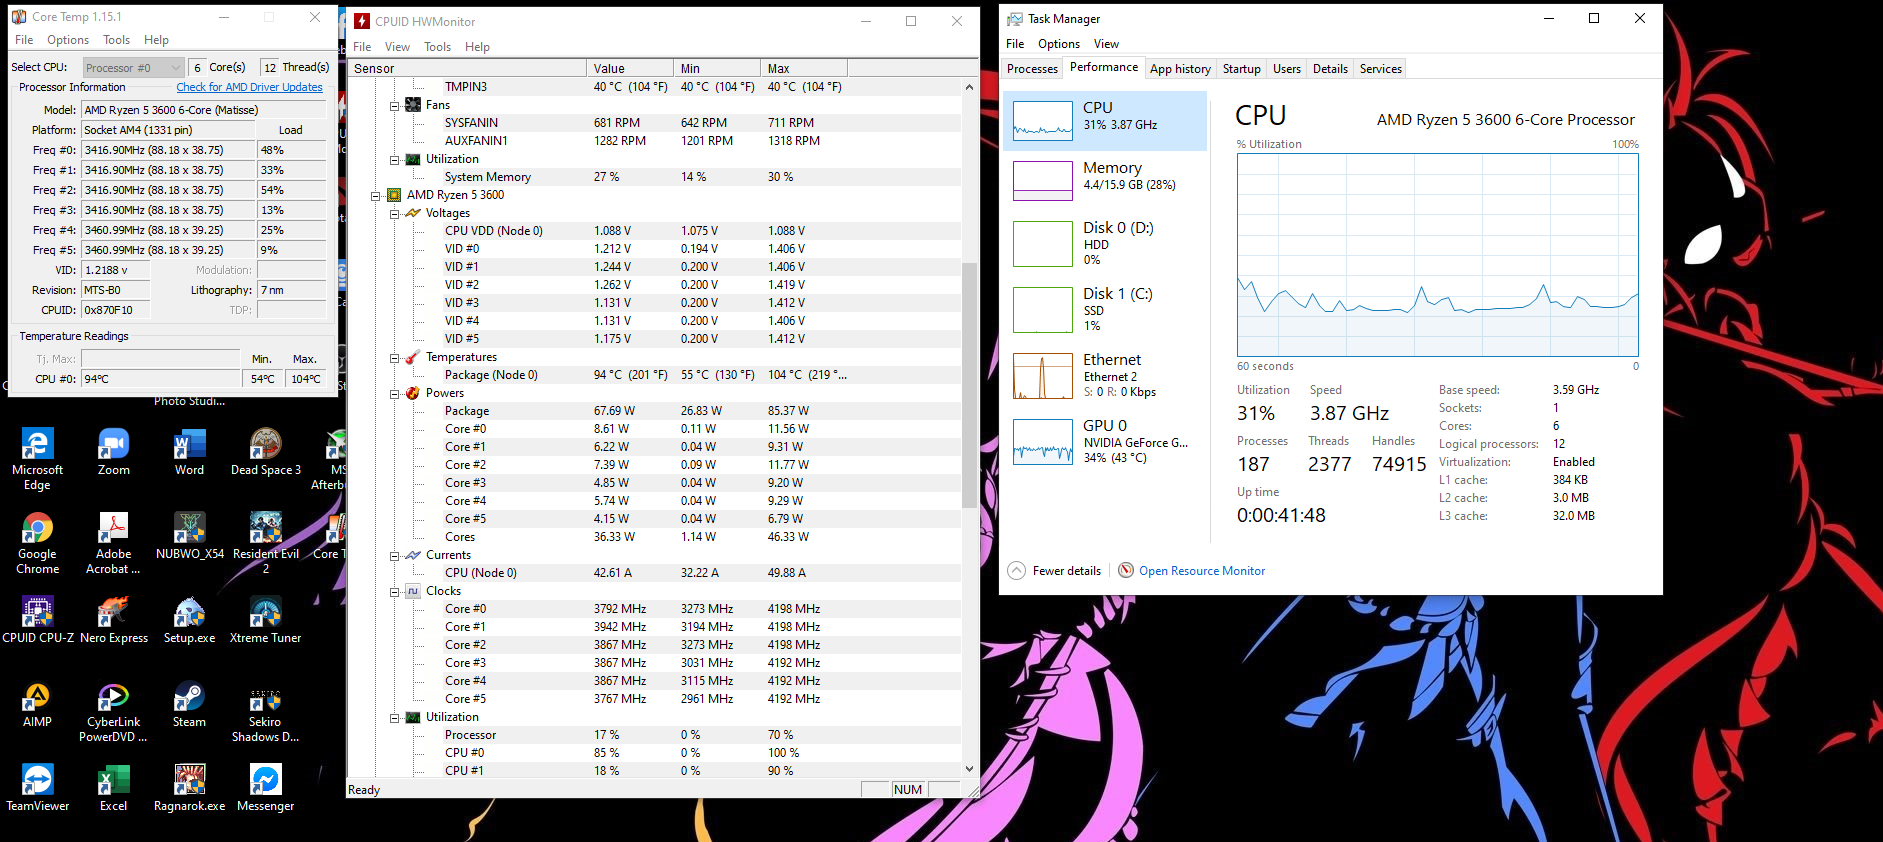Collapse the Currents node in HWMonitor

(395, 555)
